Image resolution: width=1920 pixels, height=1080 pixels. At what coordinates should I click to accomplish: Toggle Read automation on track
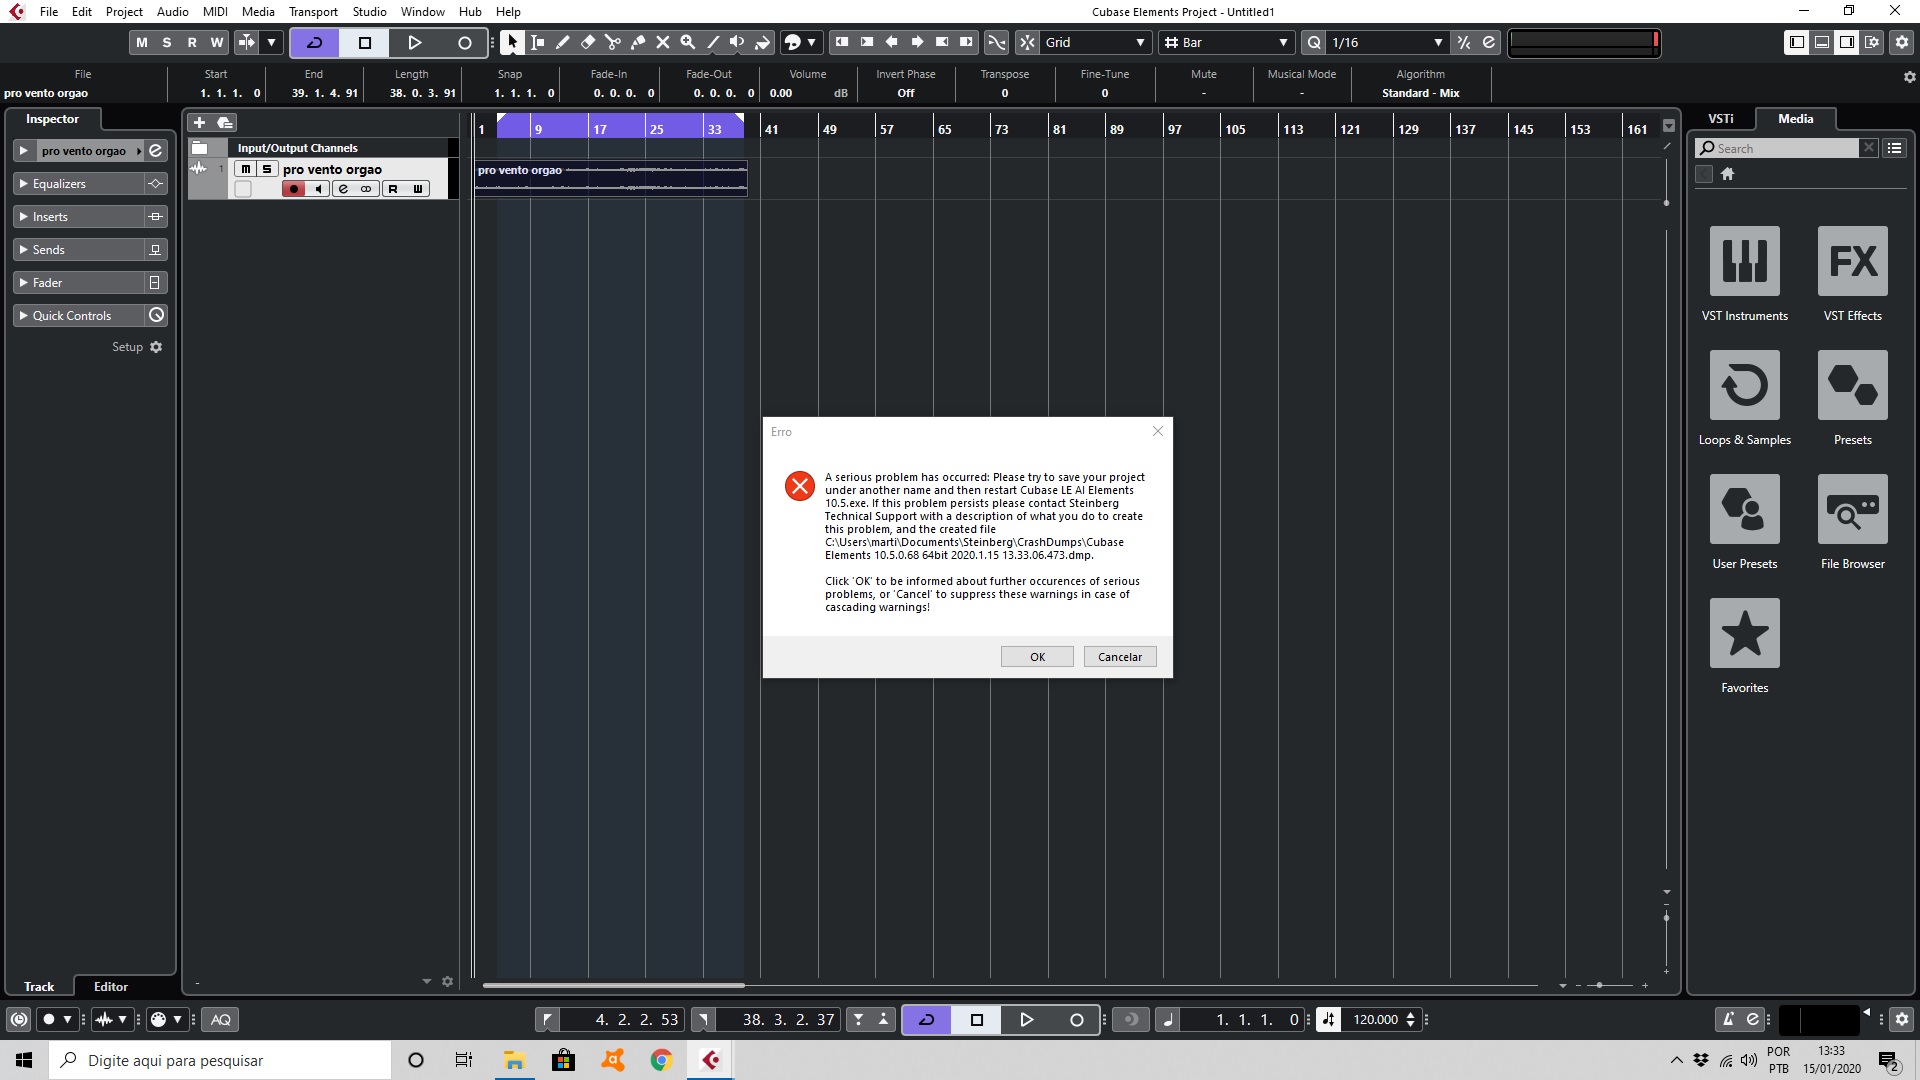[x=393, y=189]
